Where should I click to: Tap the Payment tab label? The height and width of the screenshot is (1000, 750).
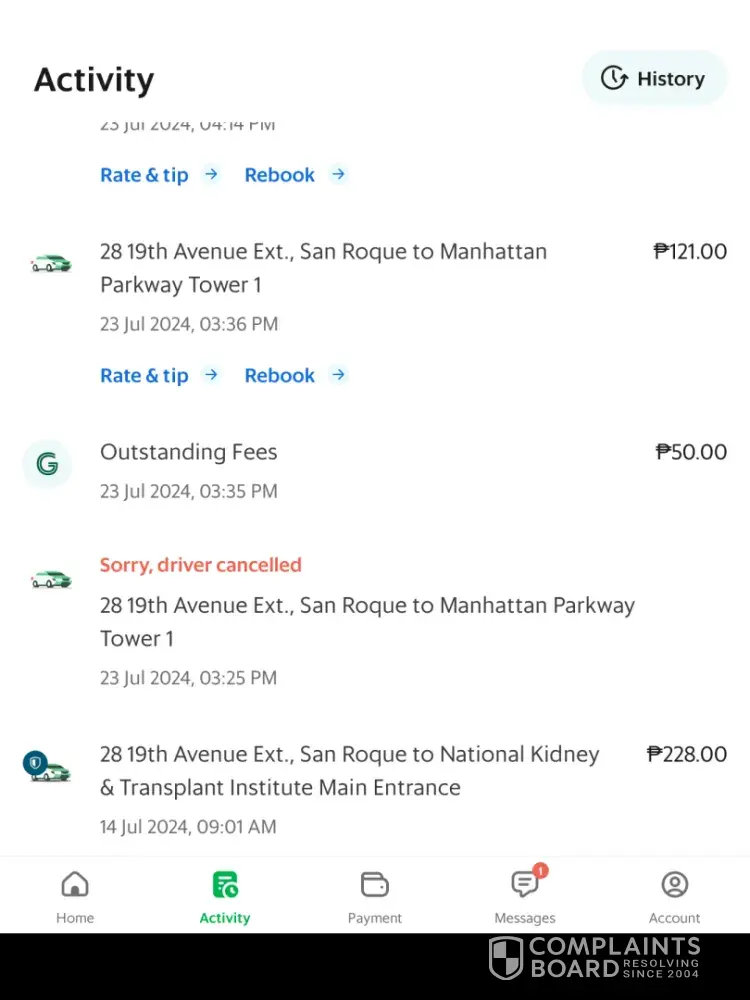click(x=375, y=918)
